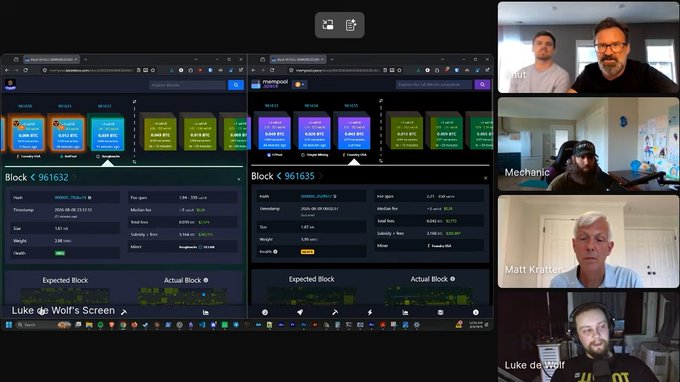Close Block 961635 details panel
This screenshot has height=382, width=680.
pos(485,178)
